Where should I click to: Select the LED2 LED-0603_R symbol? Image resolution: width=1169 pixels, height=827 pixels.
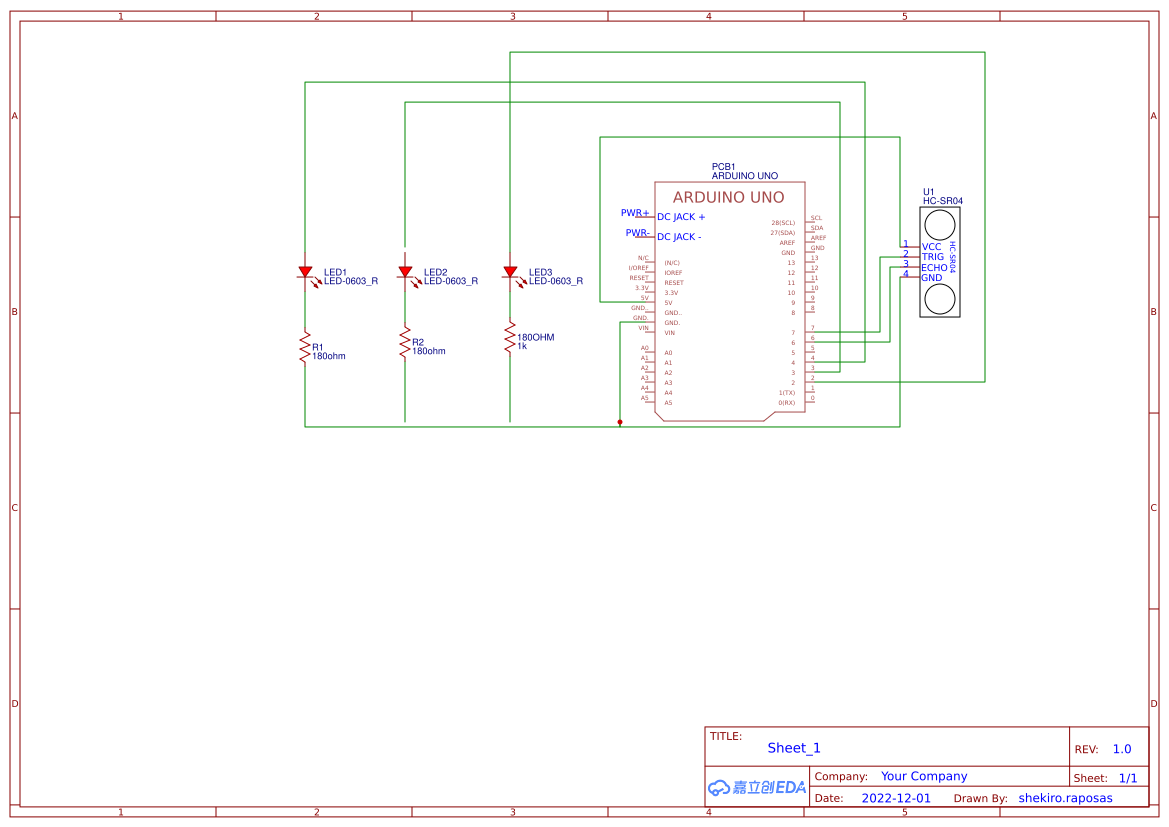tap(407, 272)
